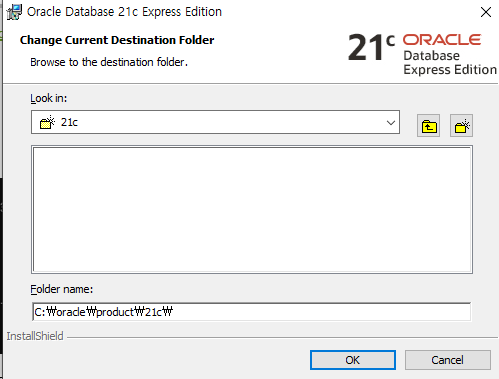Close the Oracle installer dialog

coord(486,12)
